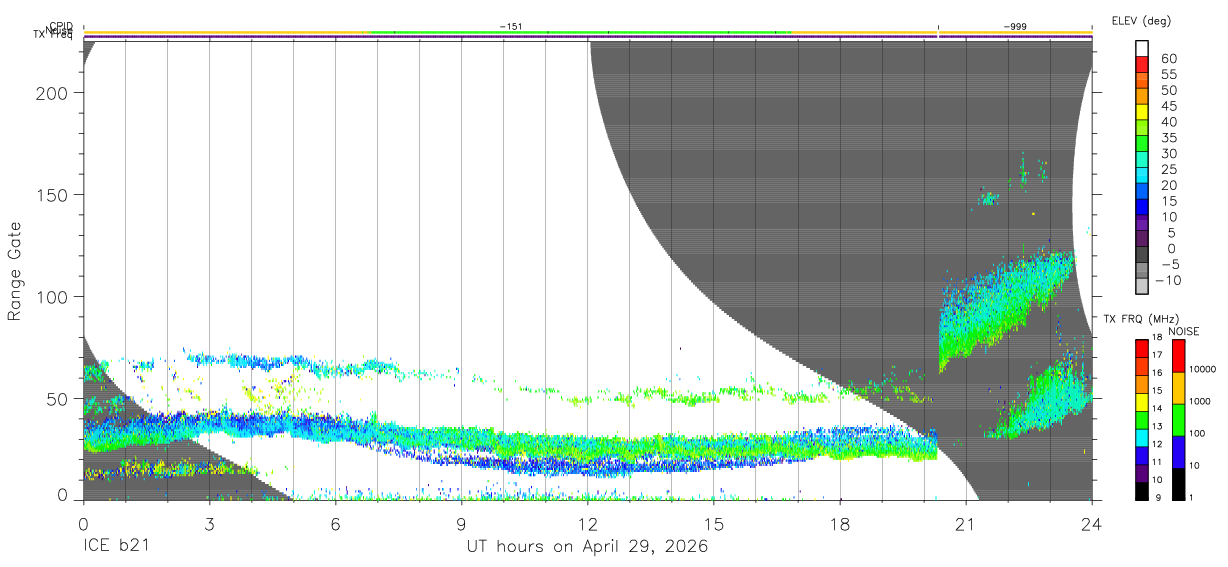The width and height of the screenshot is (1228, 567).
Task: Click the '15' hour tick label on time axis
Action: [714, 523]
